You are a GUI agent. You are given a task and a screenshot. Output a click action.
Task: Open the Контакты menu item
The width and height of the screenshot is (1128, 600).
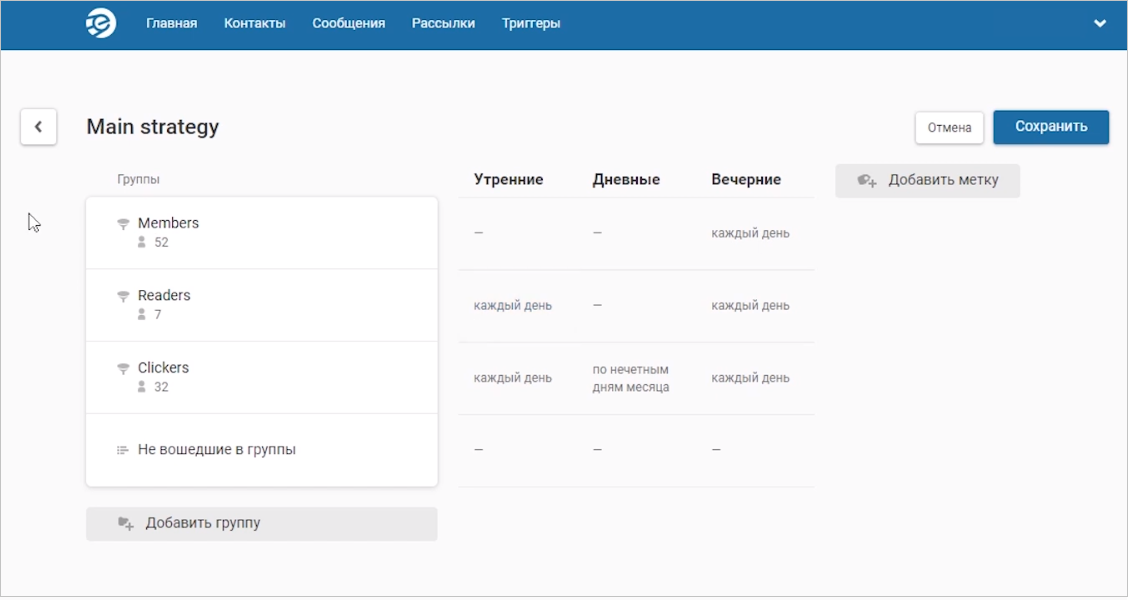(x=254, y=23)
